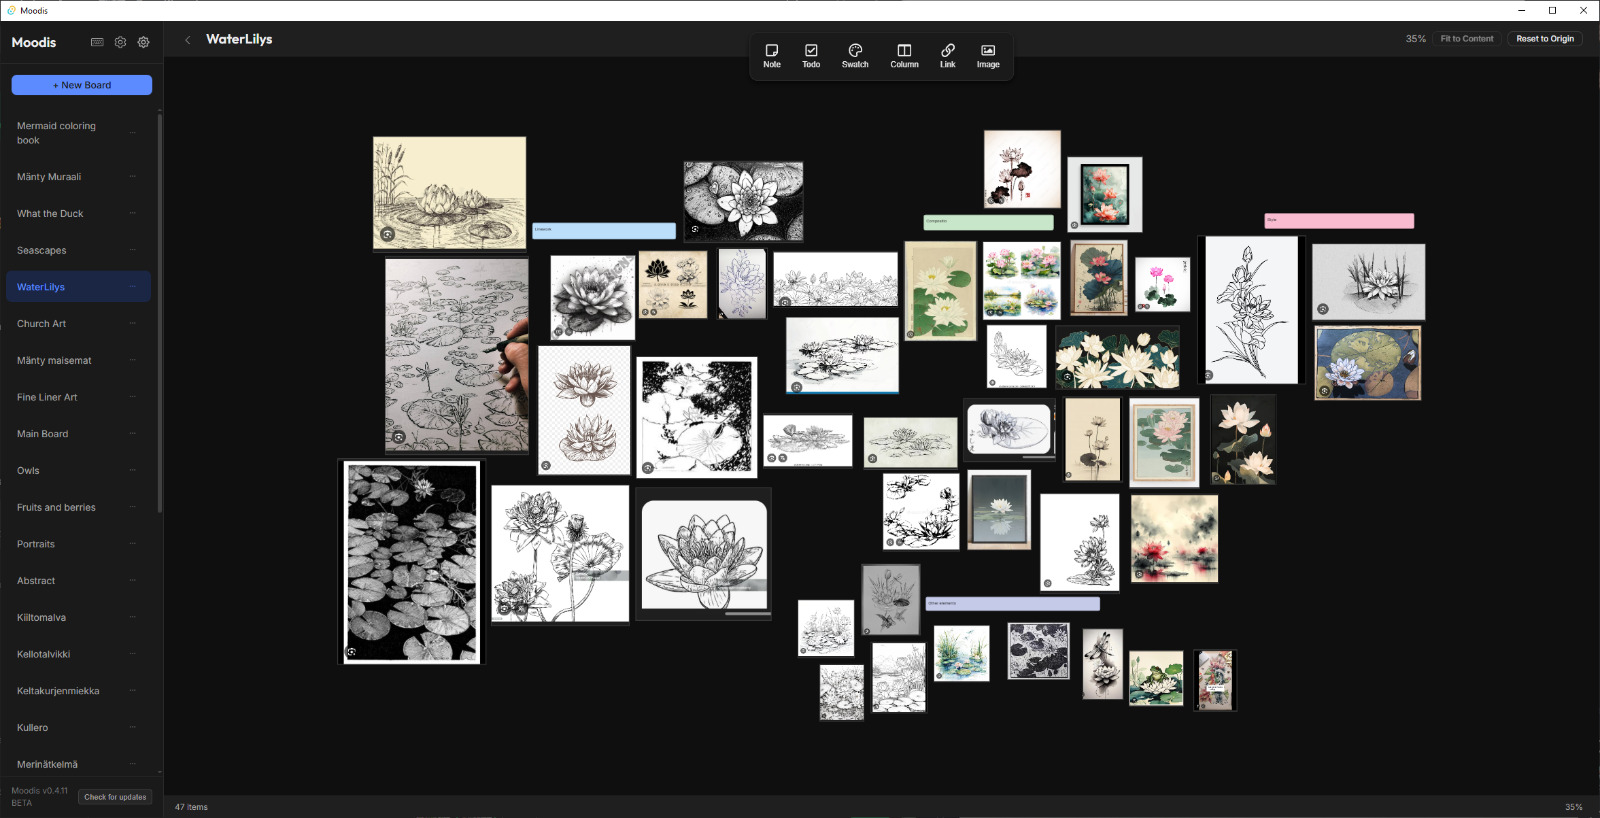The width and height of the screenshot is (1600, 818).
Task: Click Fit to Content button
Action: point(1467,39)
